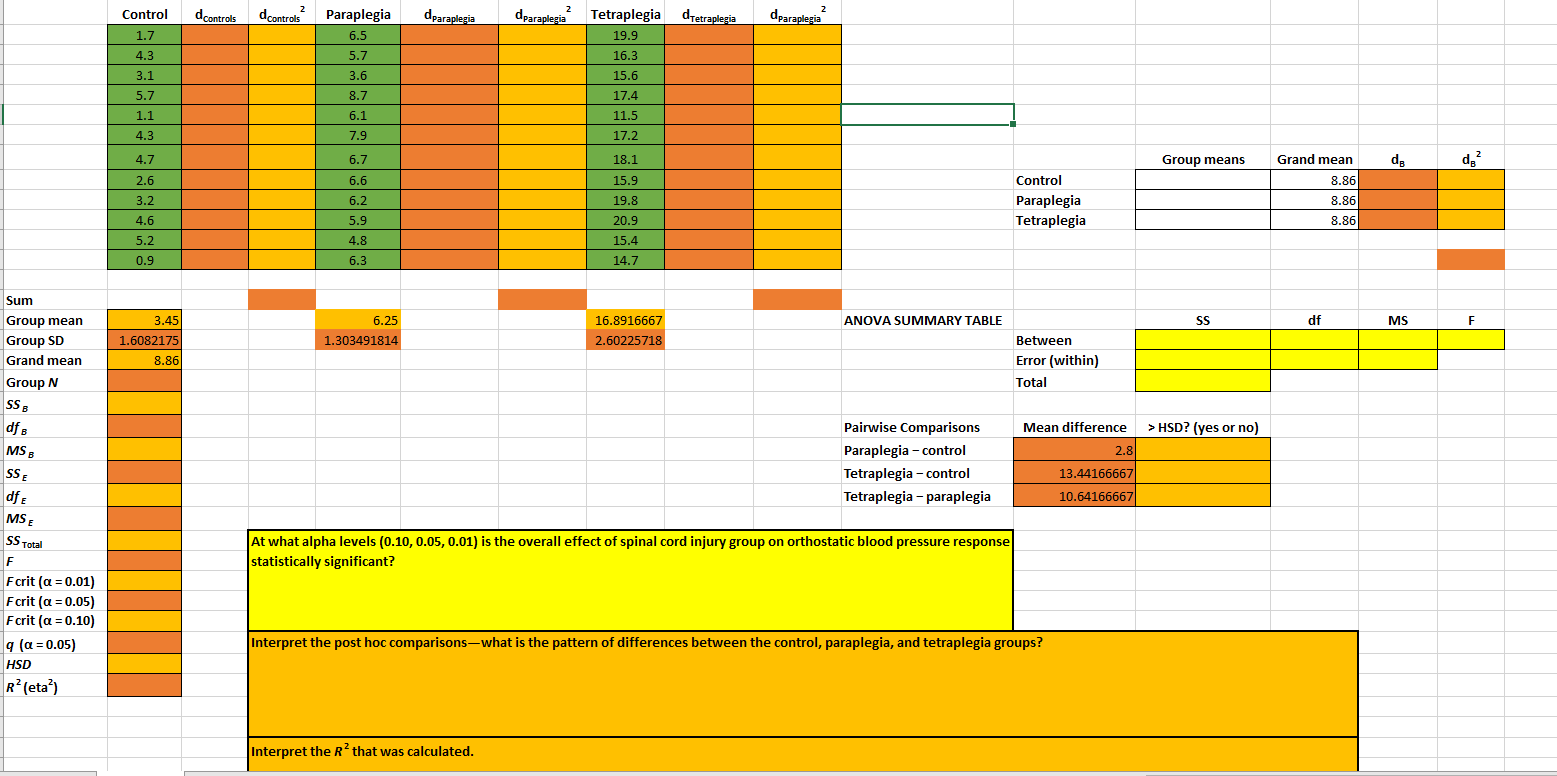The height and width of the screenshot is (776, 1557).
Task: Select the Group N input cell
Action: pyautogui.click(x=143, y=382)
